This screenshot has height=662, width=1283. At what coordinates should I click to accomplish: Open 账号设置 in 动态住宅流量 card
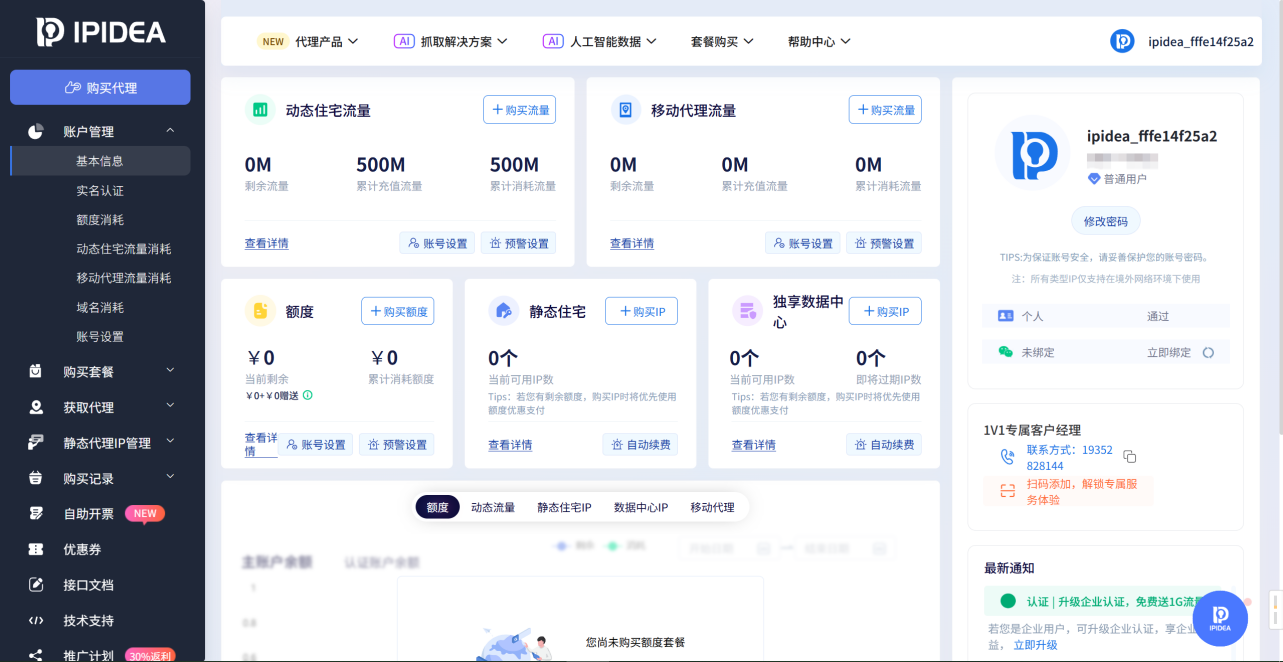[x=437, y=243]
